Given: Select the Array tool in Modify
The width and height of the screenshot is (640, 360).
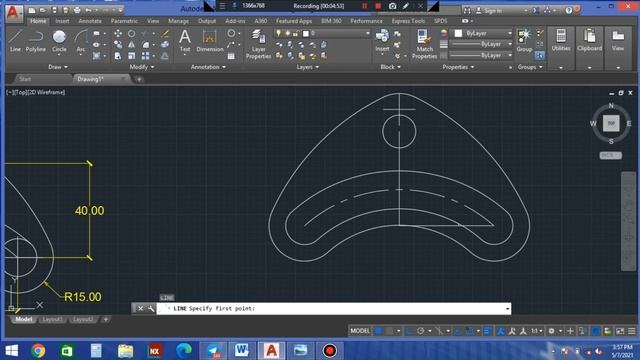Looking at the screenshot, I should point(146,56).
